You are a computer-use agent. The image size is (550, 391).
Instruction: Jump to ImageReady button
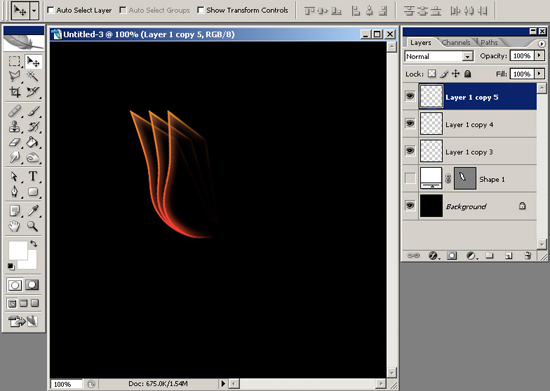[x=23, y=321]
